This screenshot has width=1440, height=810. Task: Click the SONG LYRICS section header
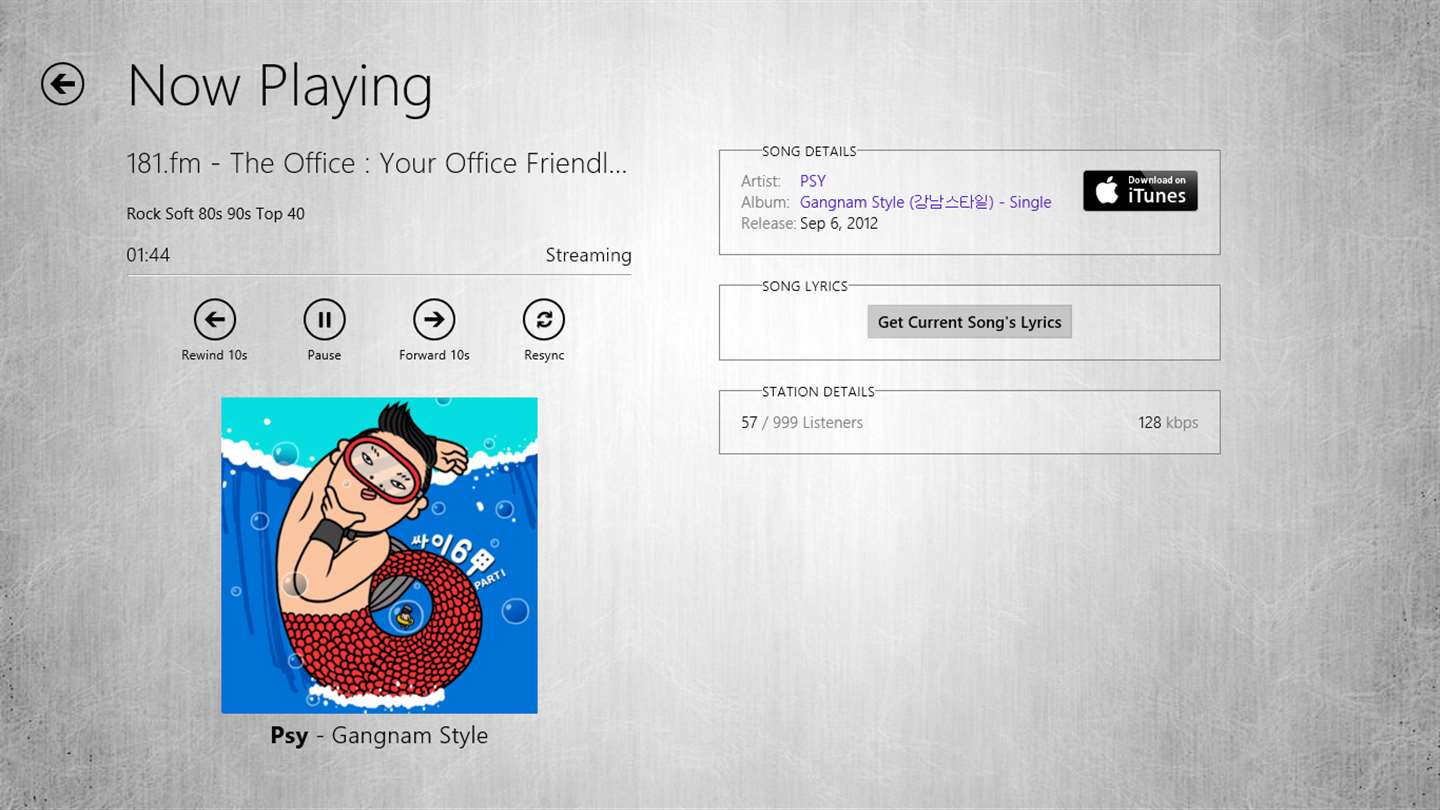805,286
